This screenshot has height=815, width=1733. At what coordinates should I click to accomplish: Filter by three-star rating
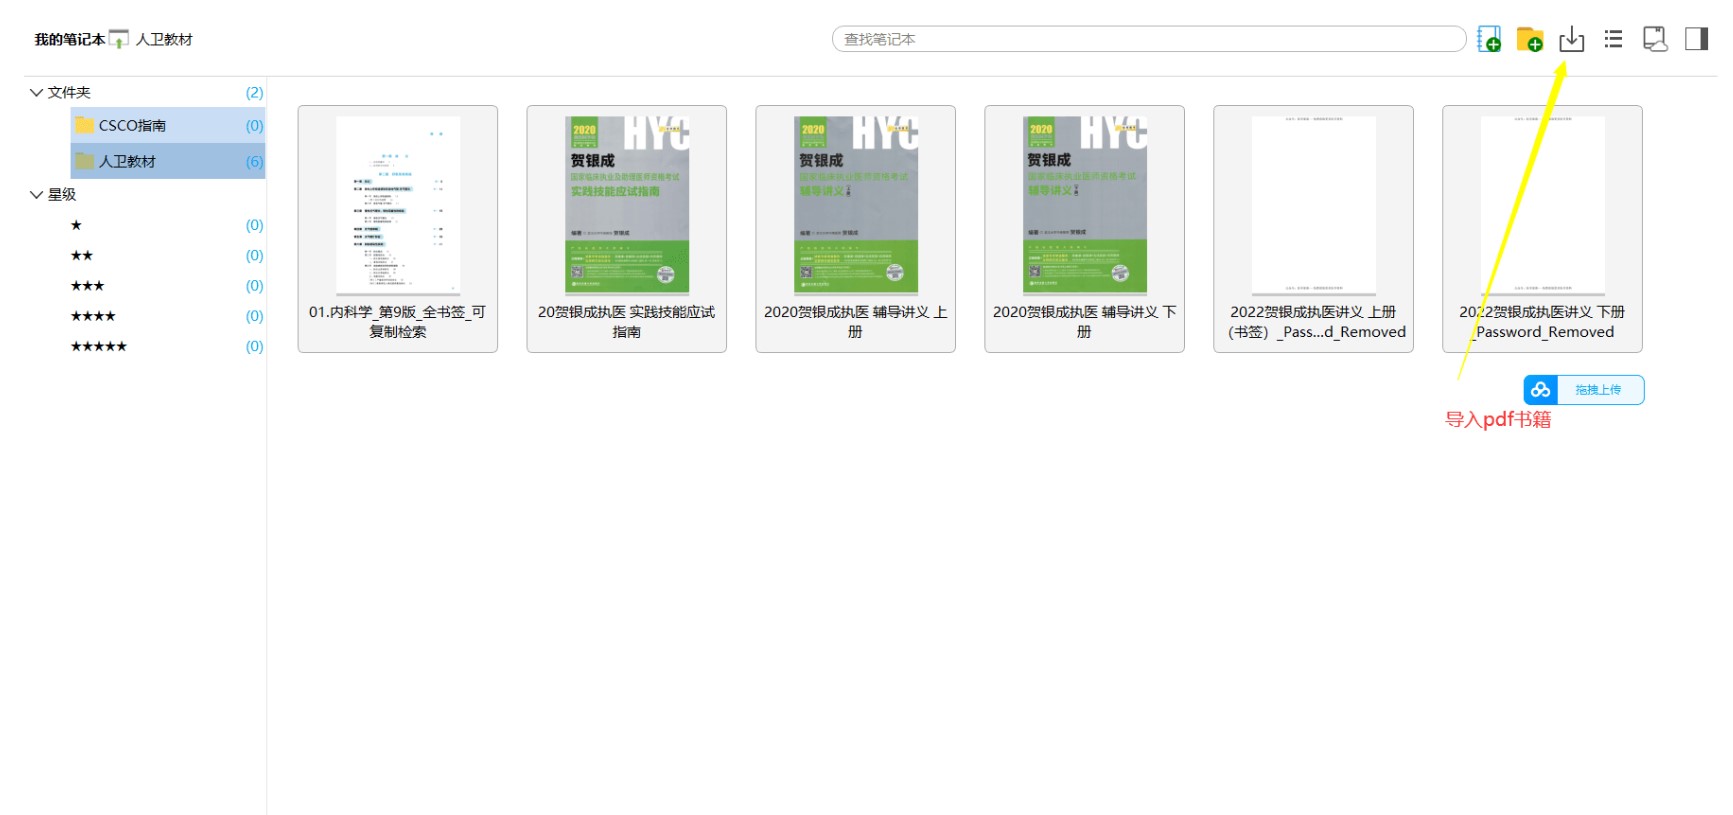click(x=87, y=286)
